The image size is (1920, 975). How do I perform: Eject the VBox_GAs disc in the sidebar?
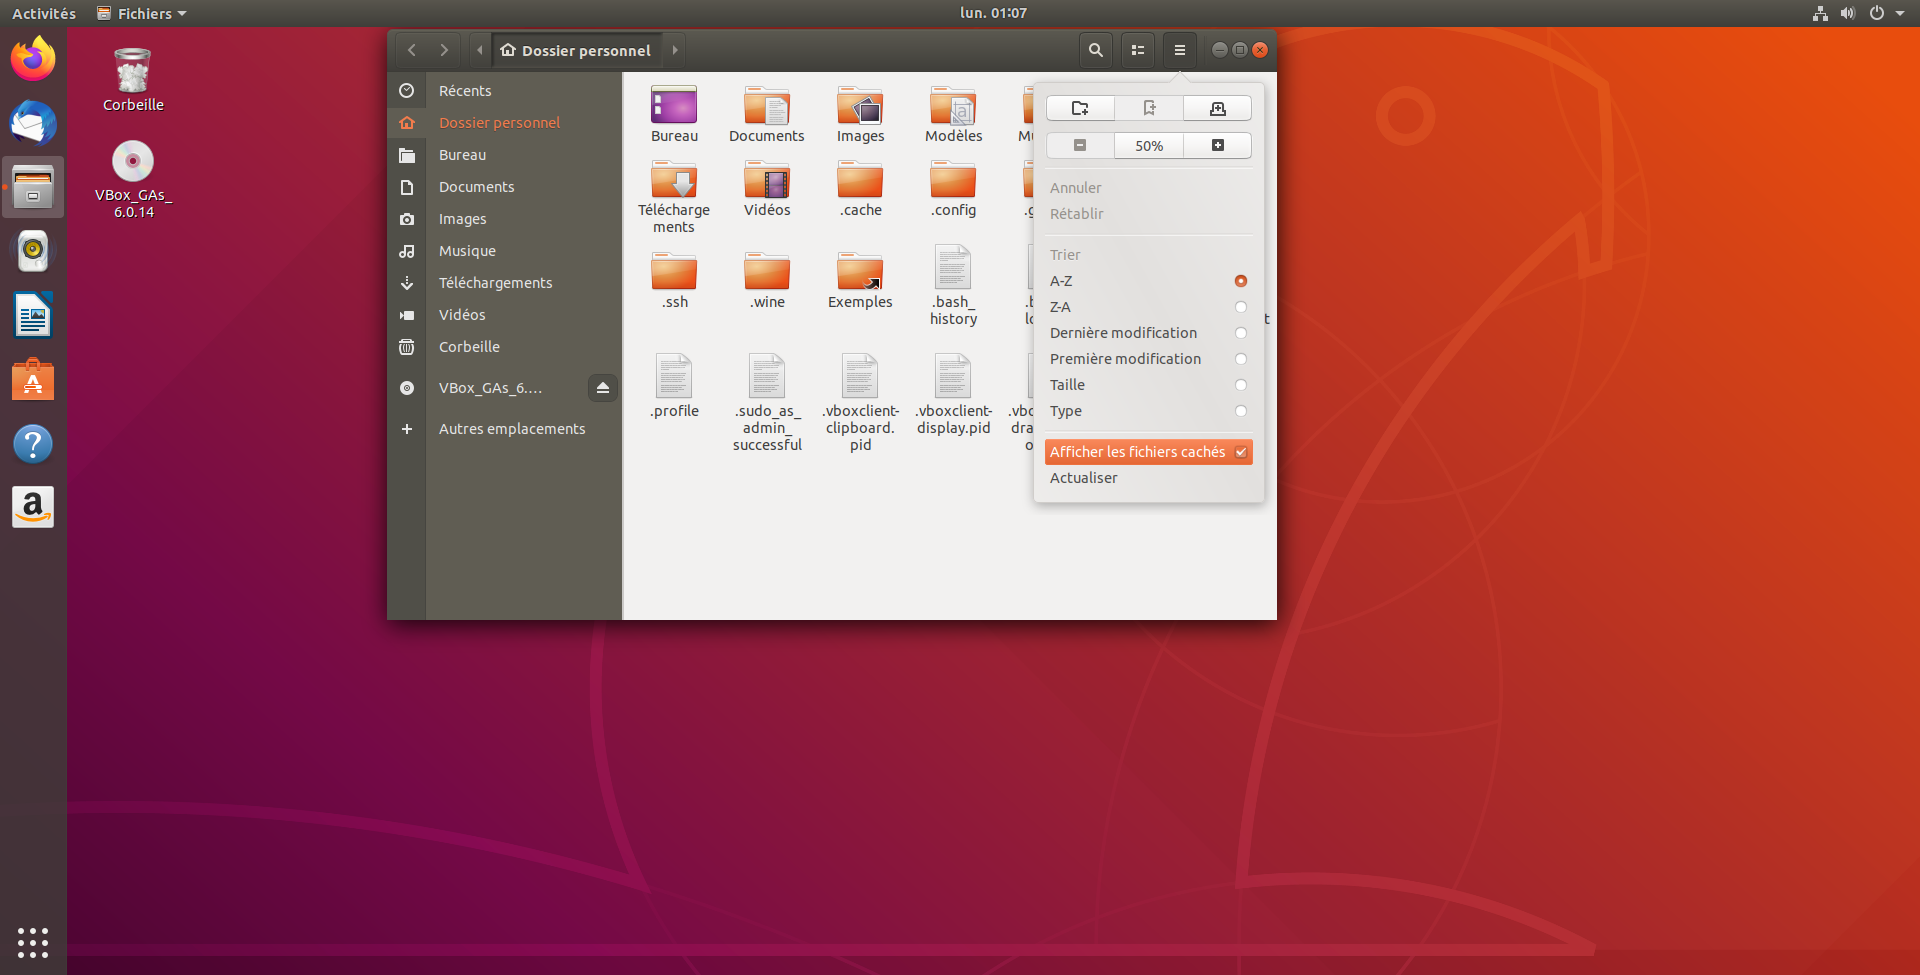click(x=603, y=388)
